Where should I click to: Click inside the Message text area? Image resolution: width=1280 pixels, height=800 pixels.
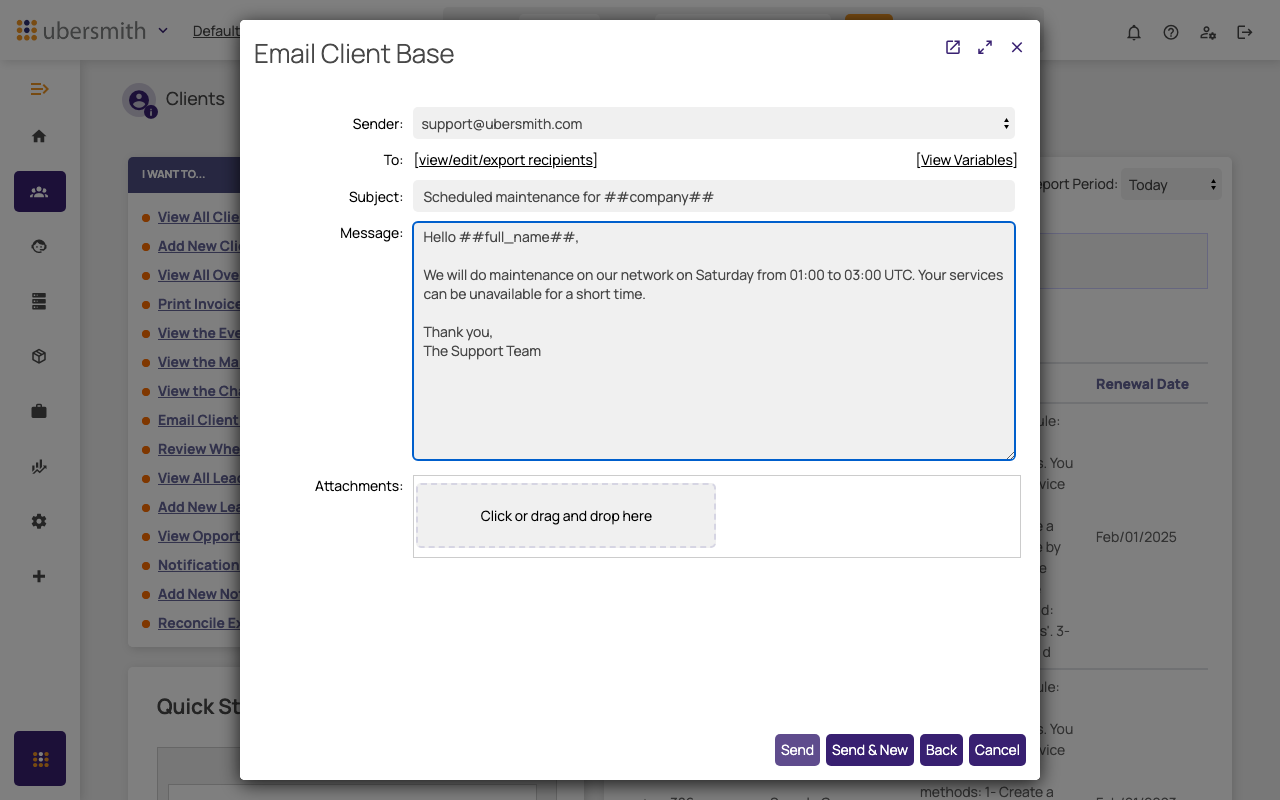[714, 341]
